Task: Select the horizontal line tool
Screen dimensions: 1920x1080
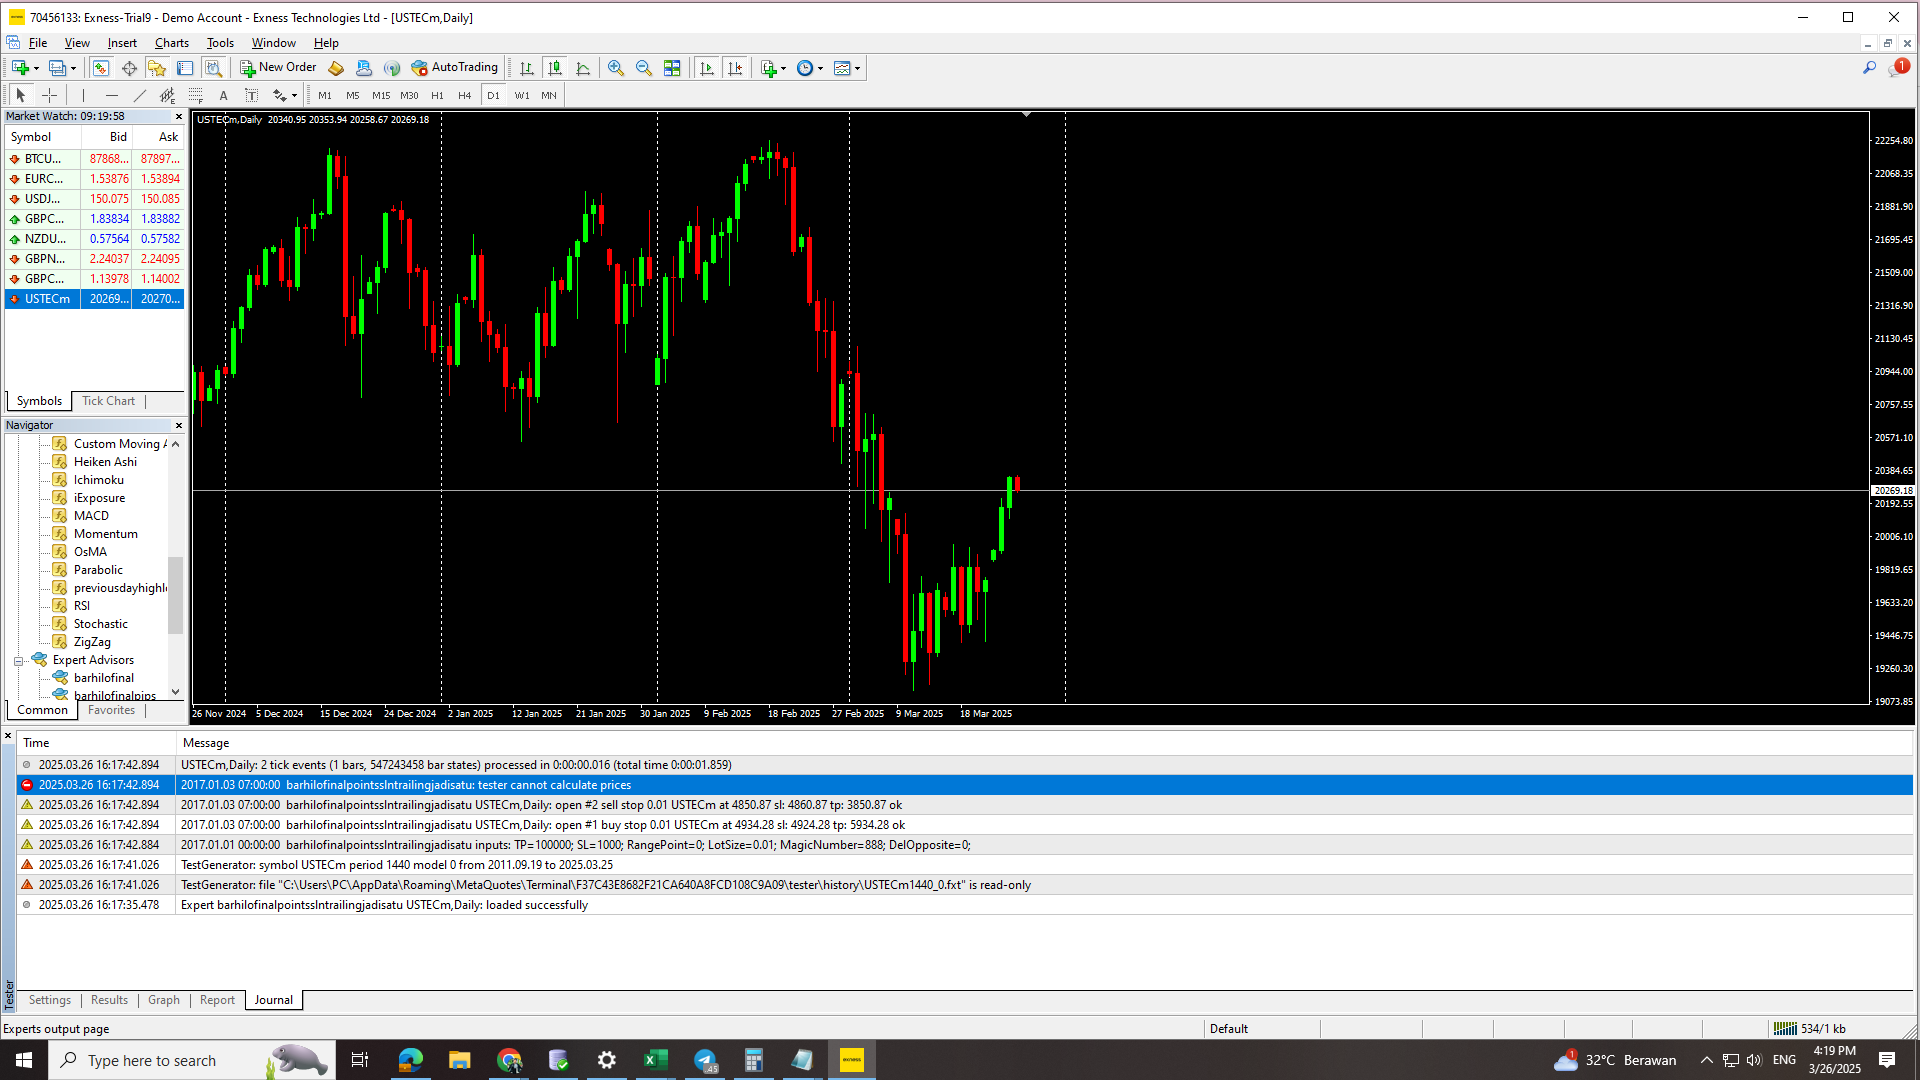Action: [111, 95]
